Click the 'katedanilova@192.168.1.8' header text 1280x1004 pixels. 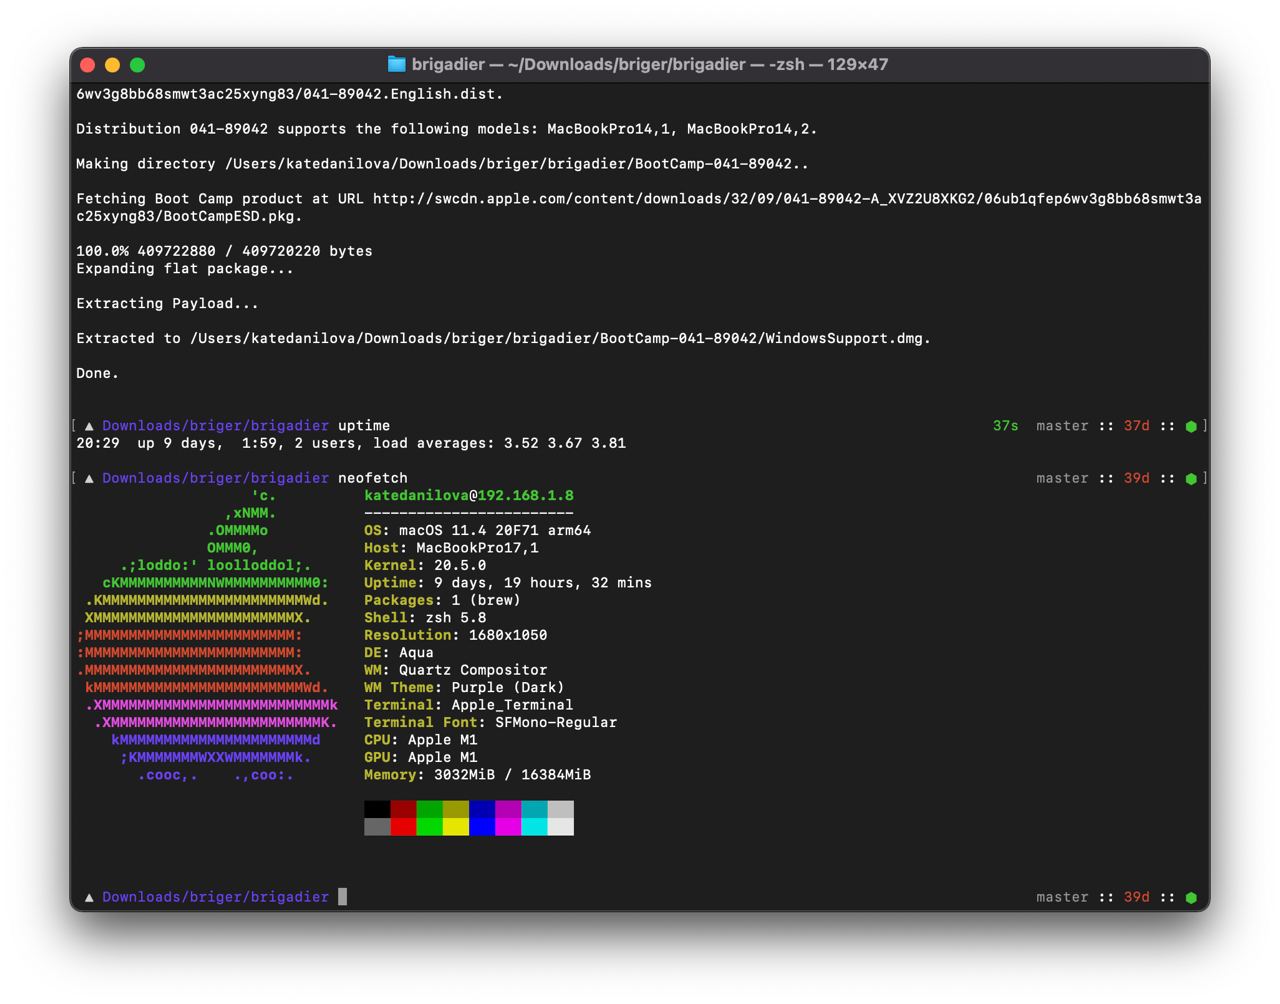469,496
